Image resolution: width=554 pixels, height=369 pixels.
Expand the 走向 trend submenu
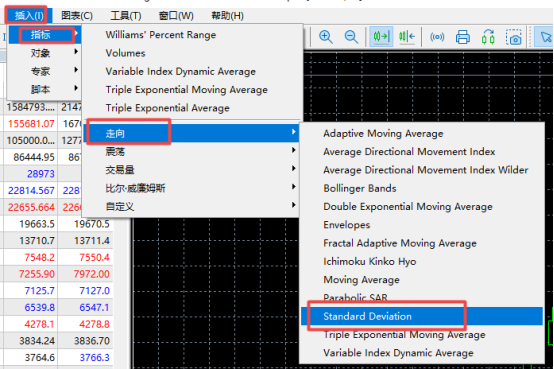click(192, 133)
